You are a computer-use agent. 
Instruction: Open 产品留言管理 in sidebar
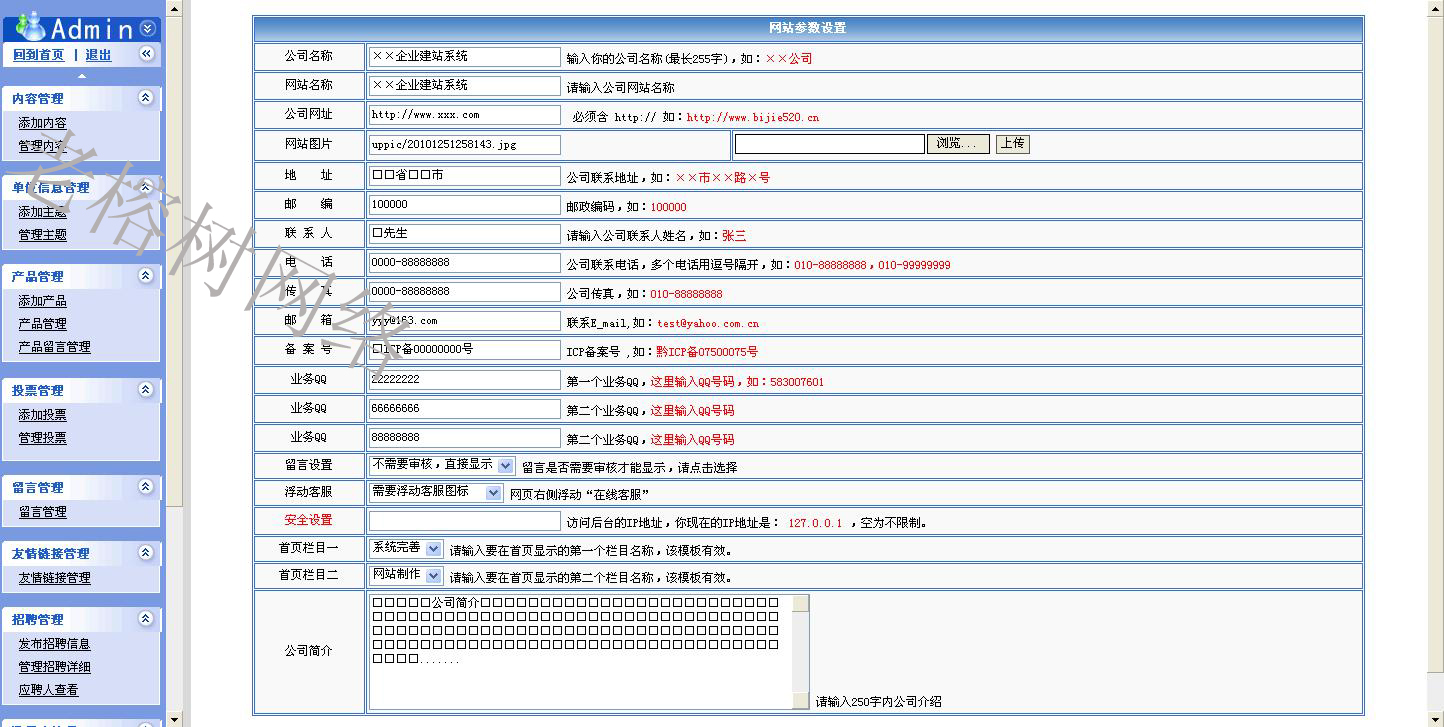pos(54,347)
